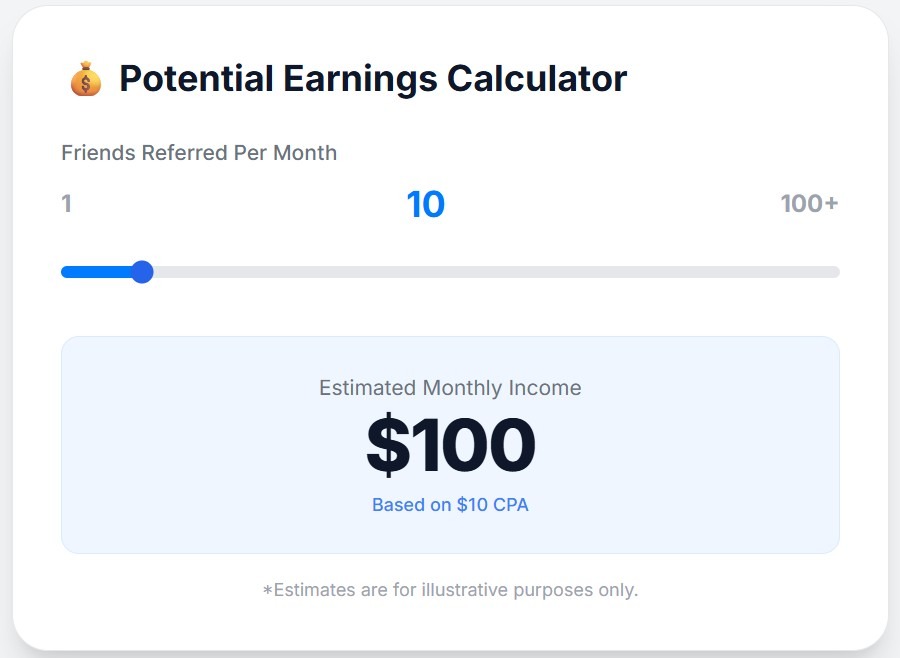Click the asterisk before the "Estimates" disclaimer
Image resolution: width=900 pixels, height=658 pixels.
[x=267, y=590]
